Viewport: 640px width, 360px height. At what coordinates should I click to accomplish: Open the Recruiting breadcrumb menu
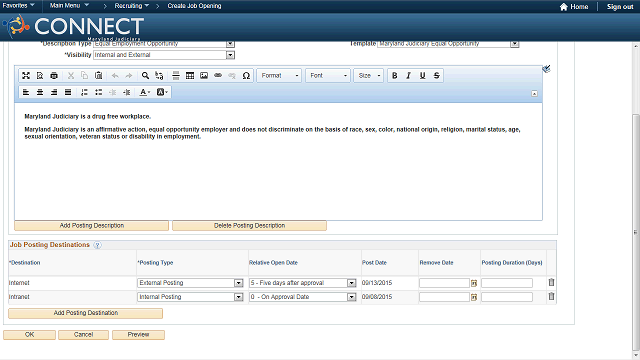pyautogui.click(x=131, y=6)
